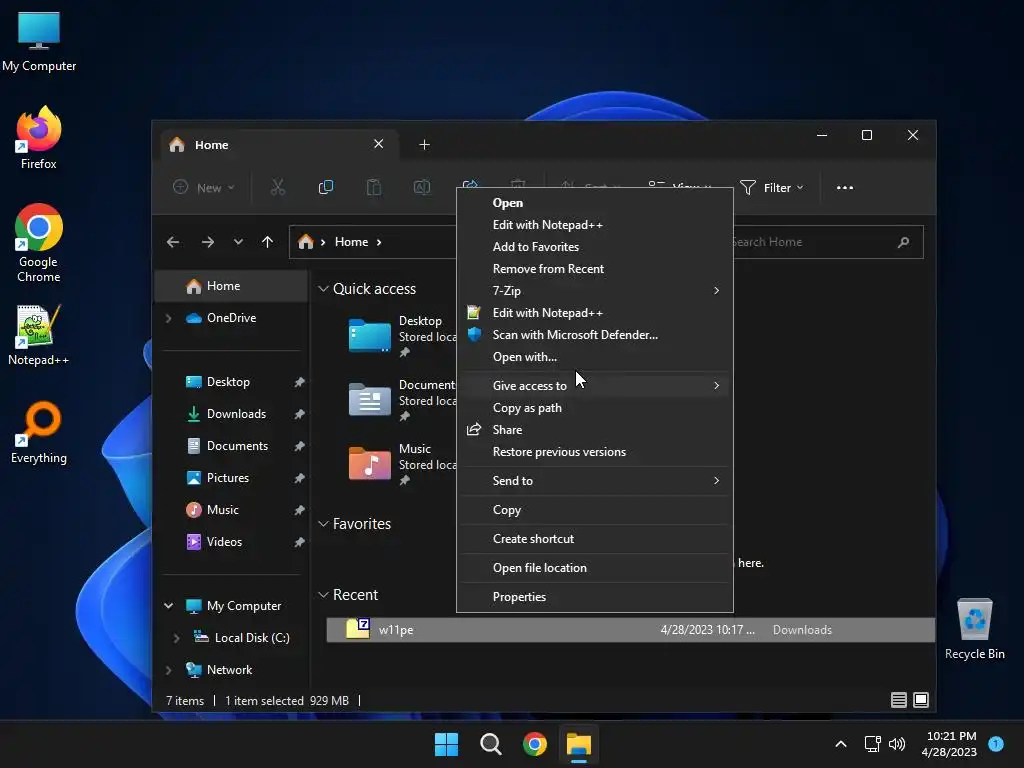Image resolution: width=1024 pixels, height=768 pixels.
Task: Click the taskbar Search magnifier
Action: (x=490, y=744)
